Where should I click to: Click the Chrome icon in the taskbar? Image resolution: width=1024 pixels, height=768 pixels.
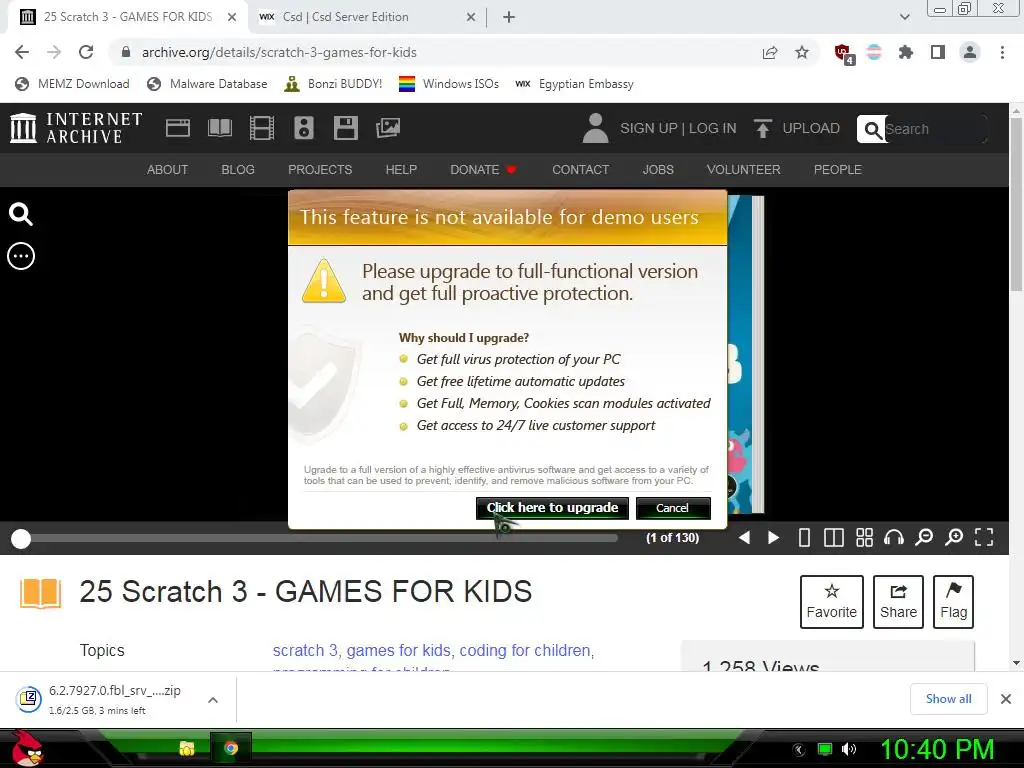231,748
